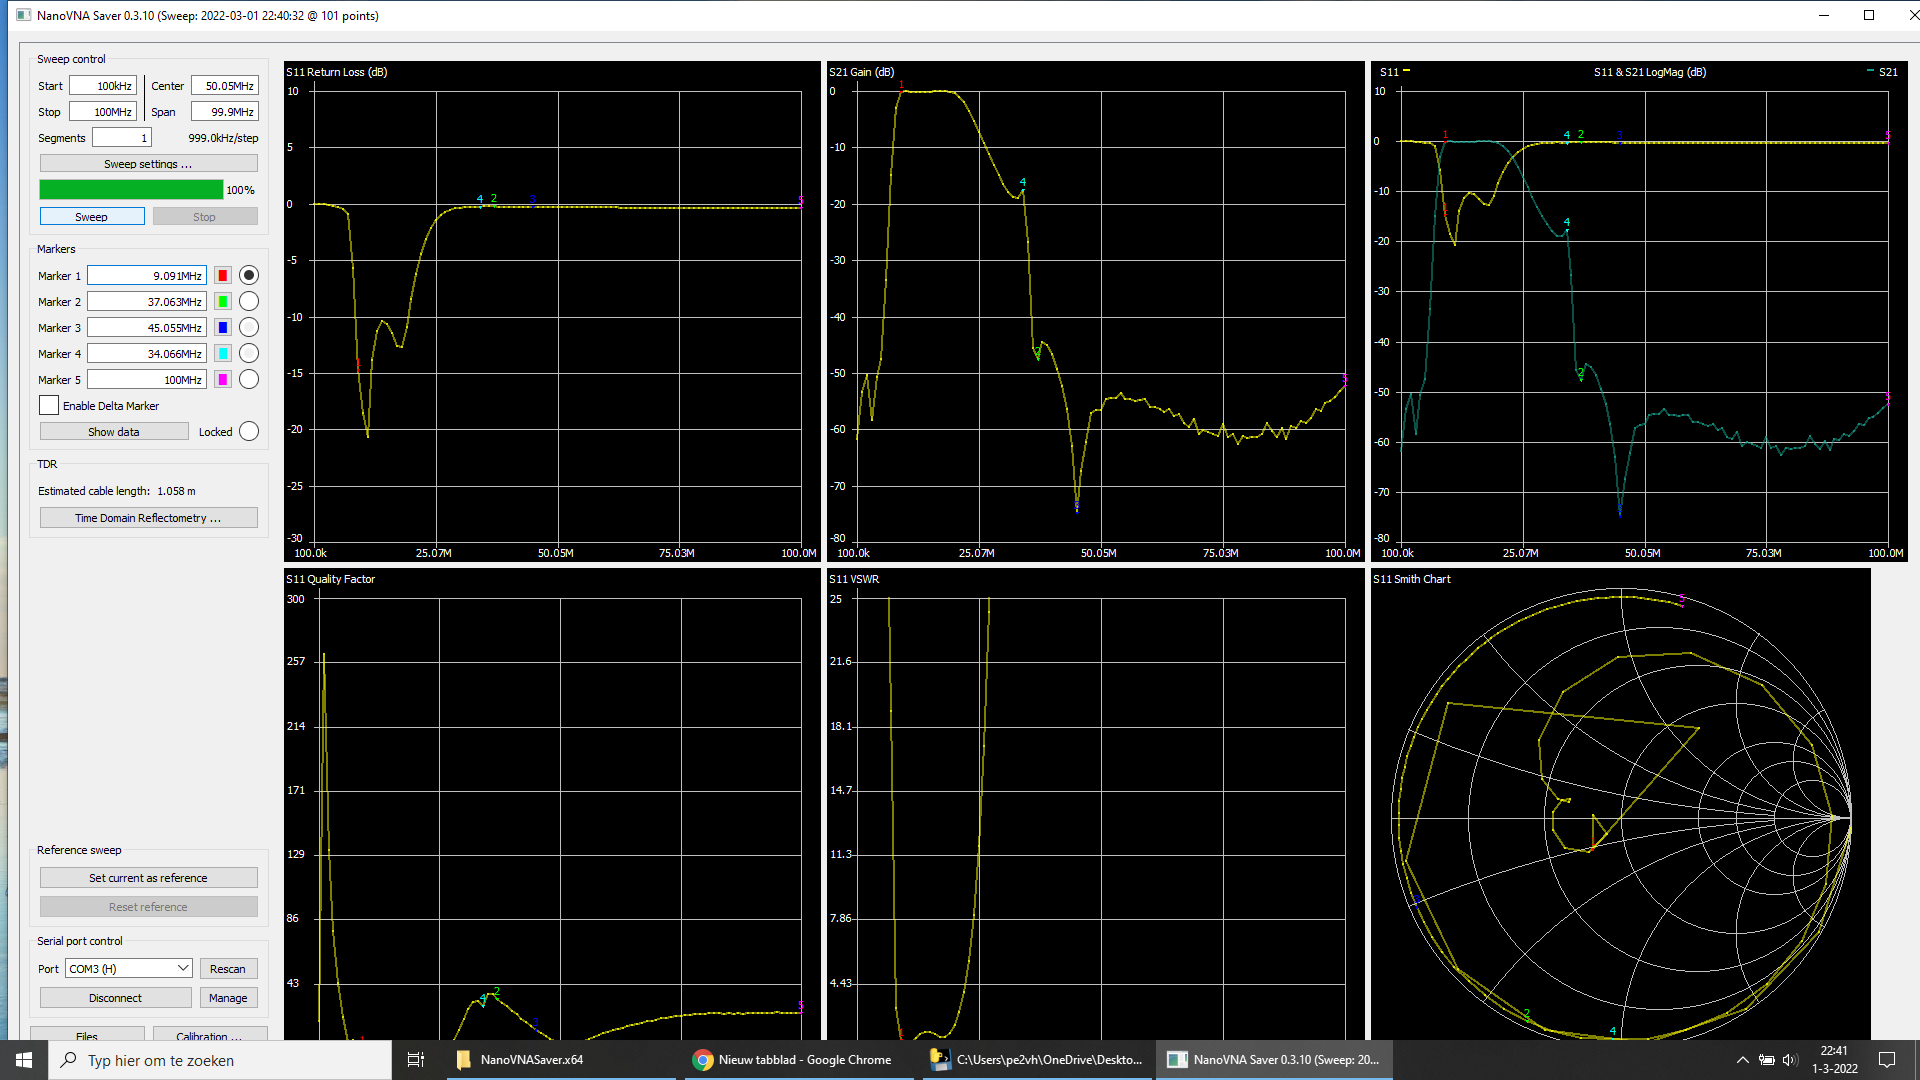Select the Marker 2 radio button
The width and height of the screenshot is (1920, 1080).
tap(249, 301)
